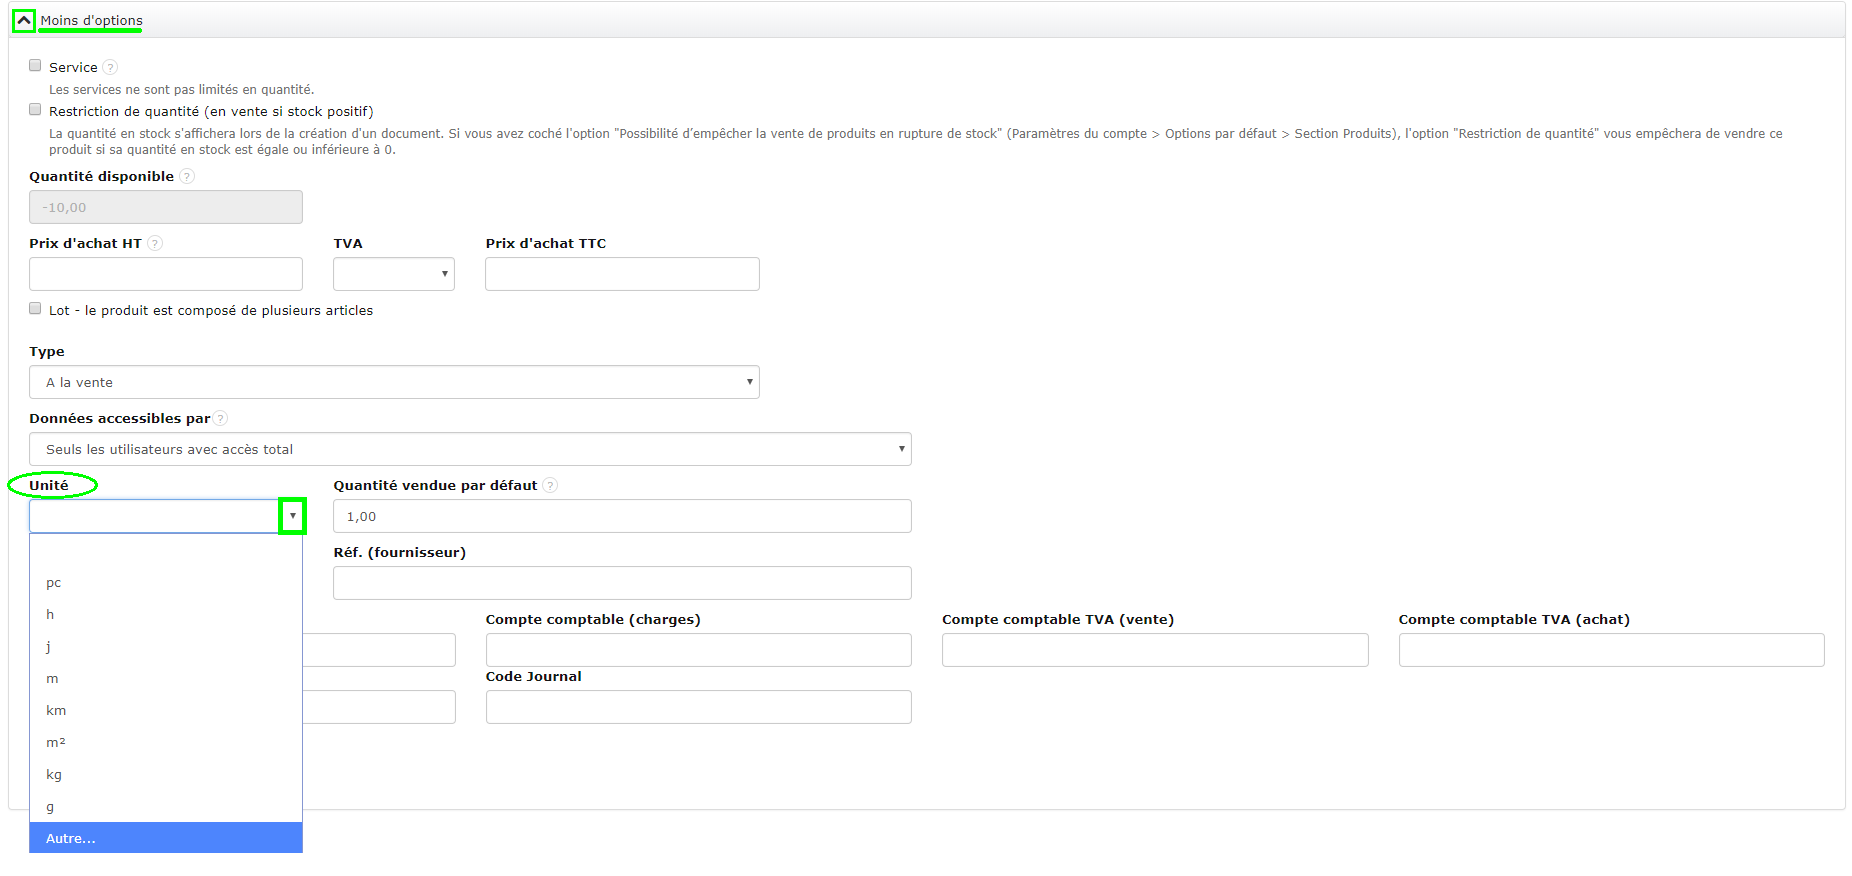
Task: Enable the Service checkbox
Action: [x=36, y=66]
